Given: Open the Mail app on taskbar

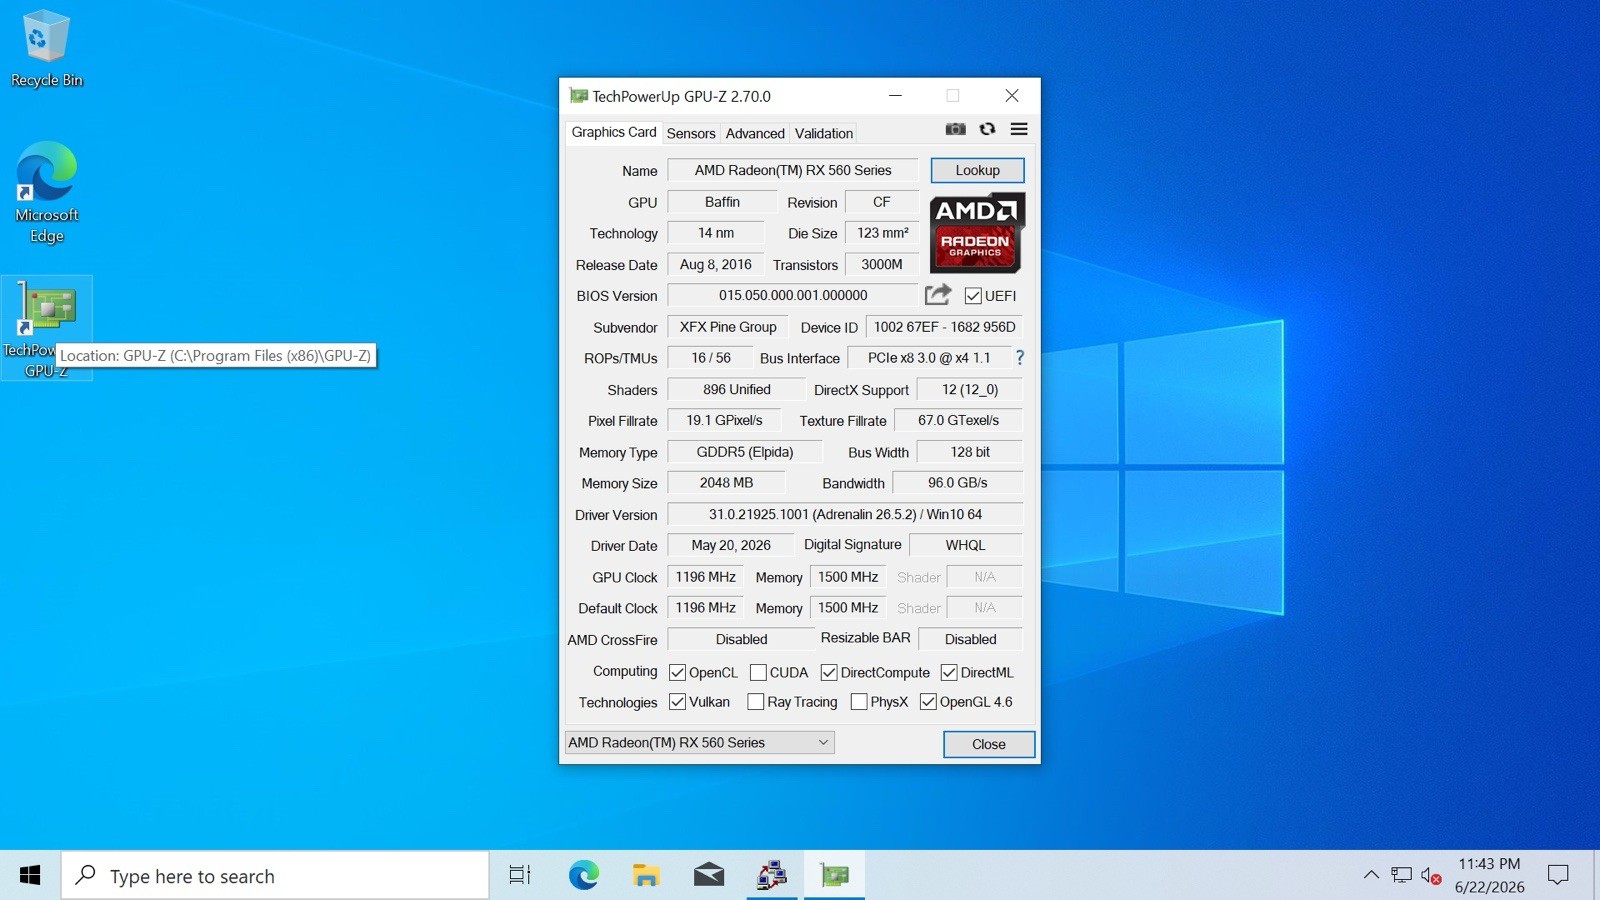Looking at the screenshot, I should 709,876.
